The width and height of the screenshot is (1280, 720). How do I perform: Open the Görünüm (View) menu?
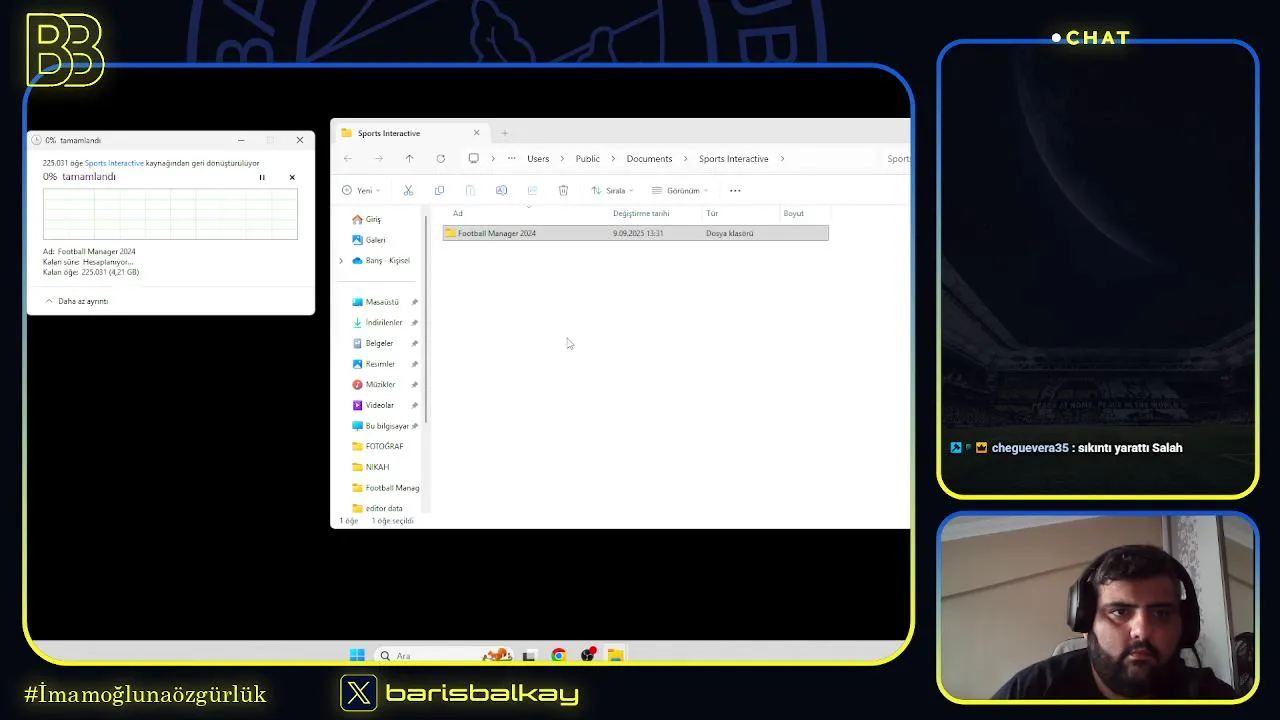[680, 191]
